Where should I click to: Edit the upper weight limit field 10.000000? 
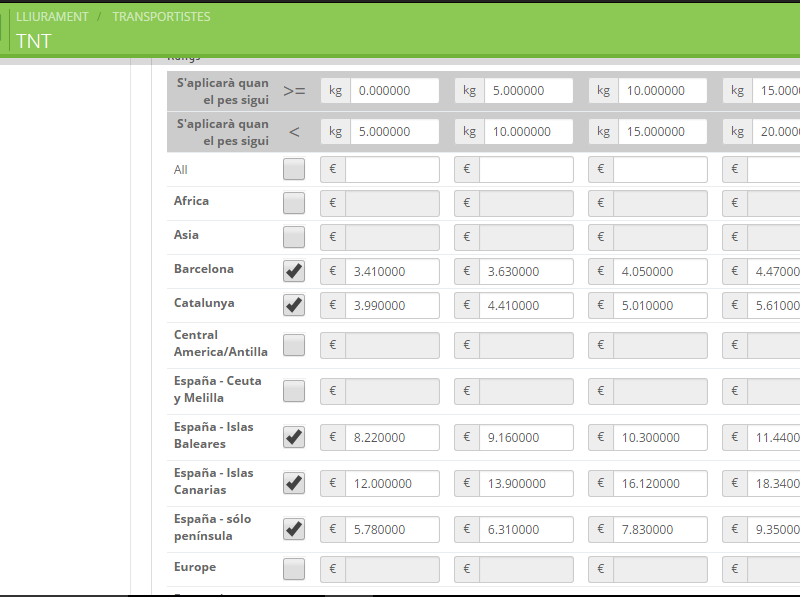click(x=529, y=131)
